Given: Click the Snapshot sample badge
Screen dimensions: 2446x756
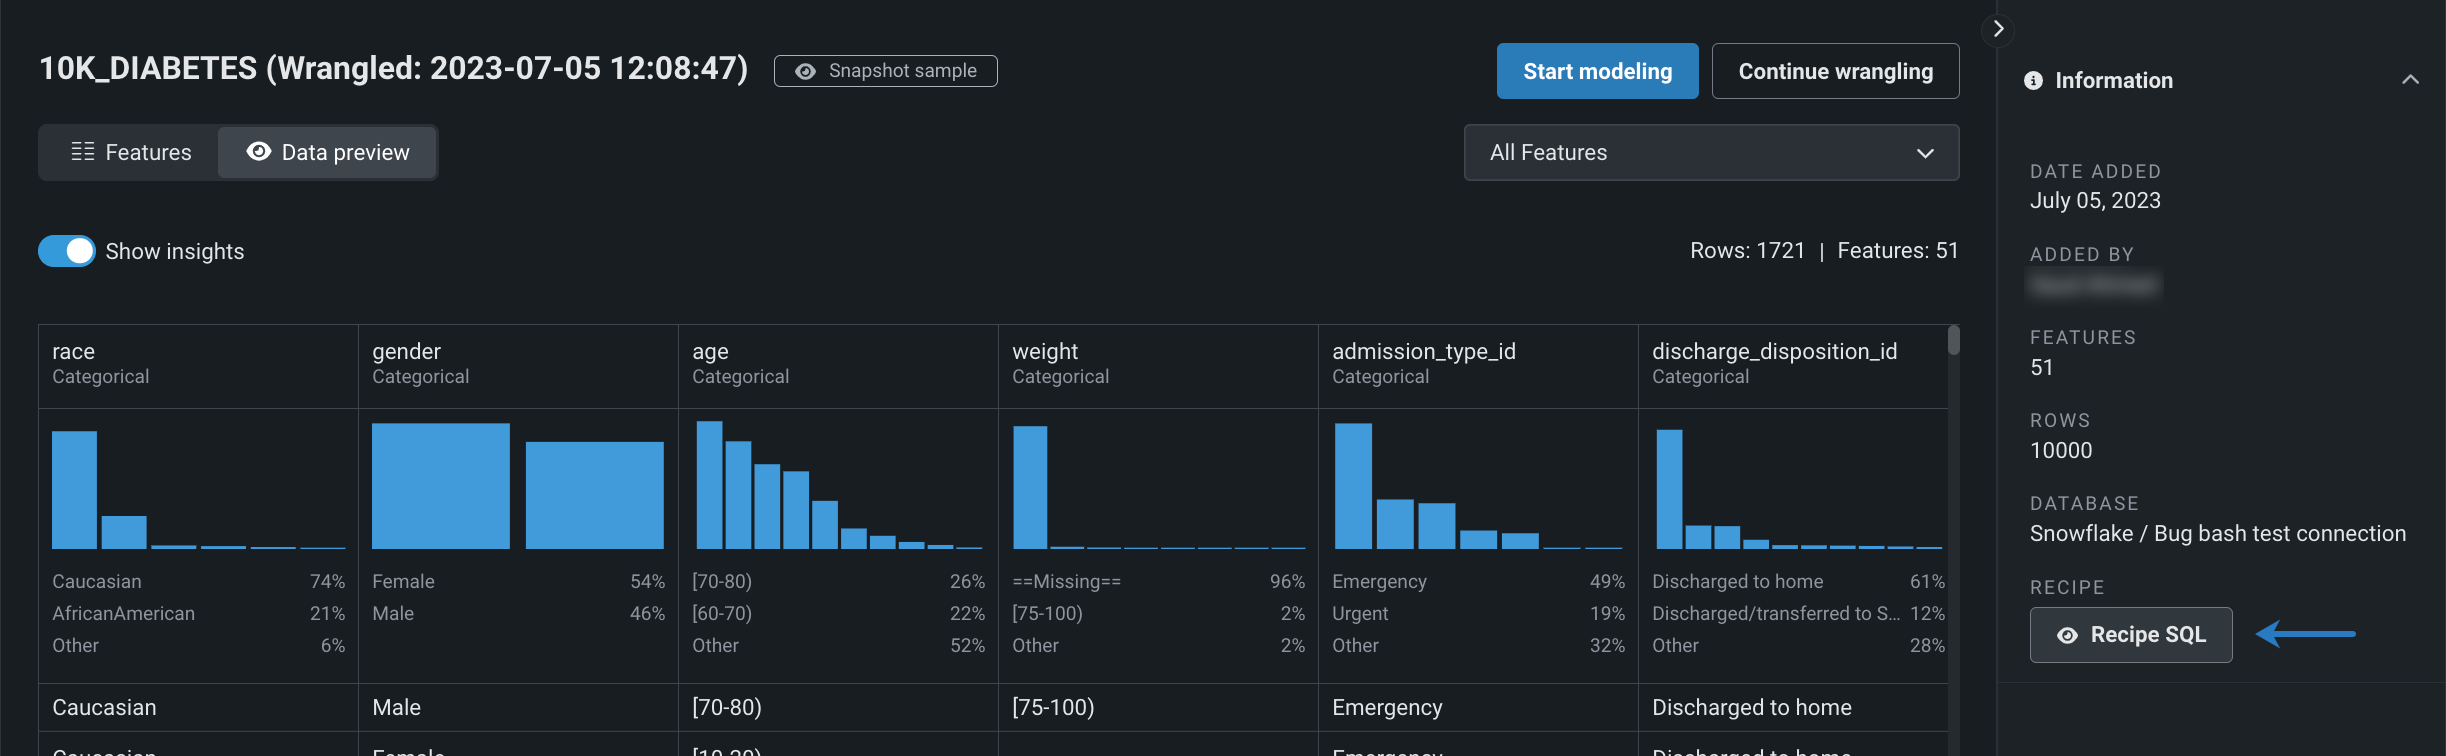Looking at the screenshot, I should pyautogui.click(x=886, y=71).
